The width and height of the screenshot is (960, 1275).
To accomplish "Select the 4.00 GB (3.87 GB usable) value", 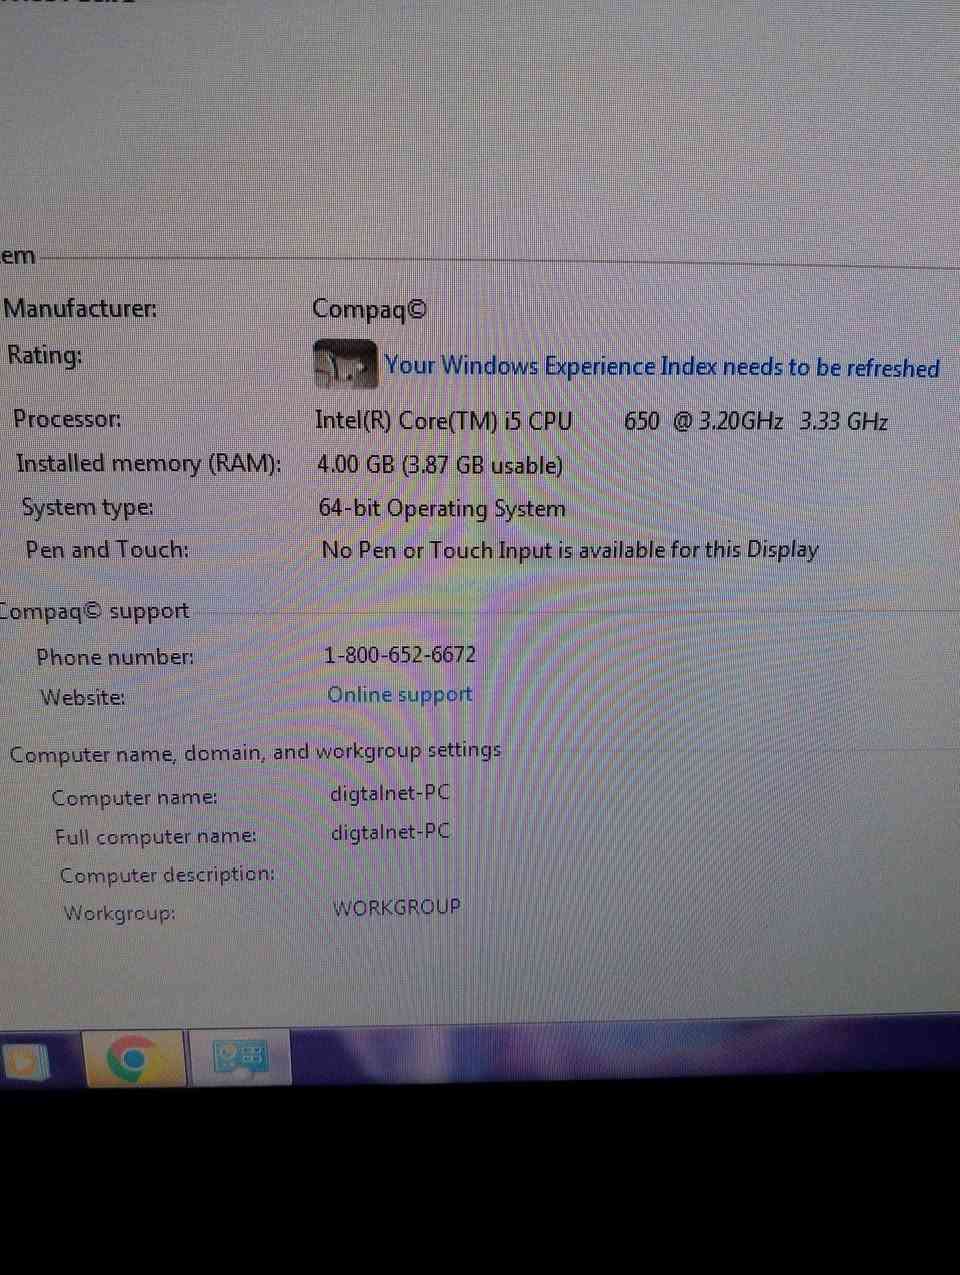I will point(440,465).
